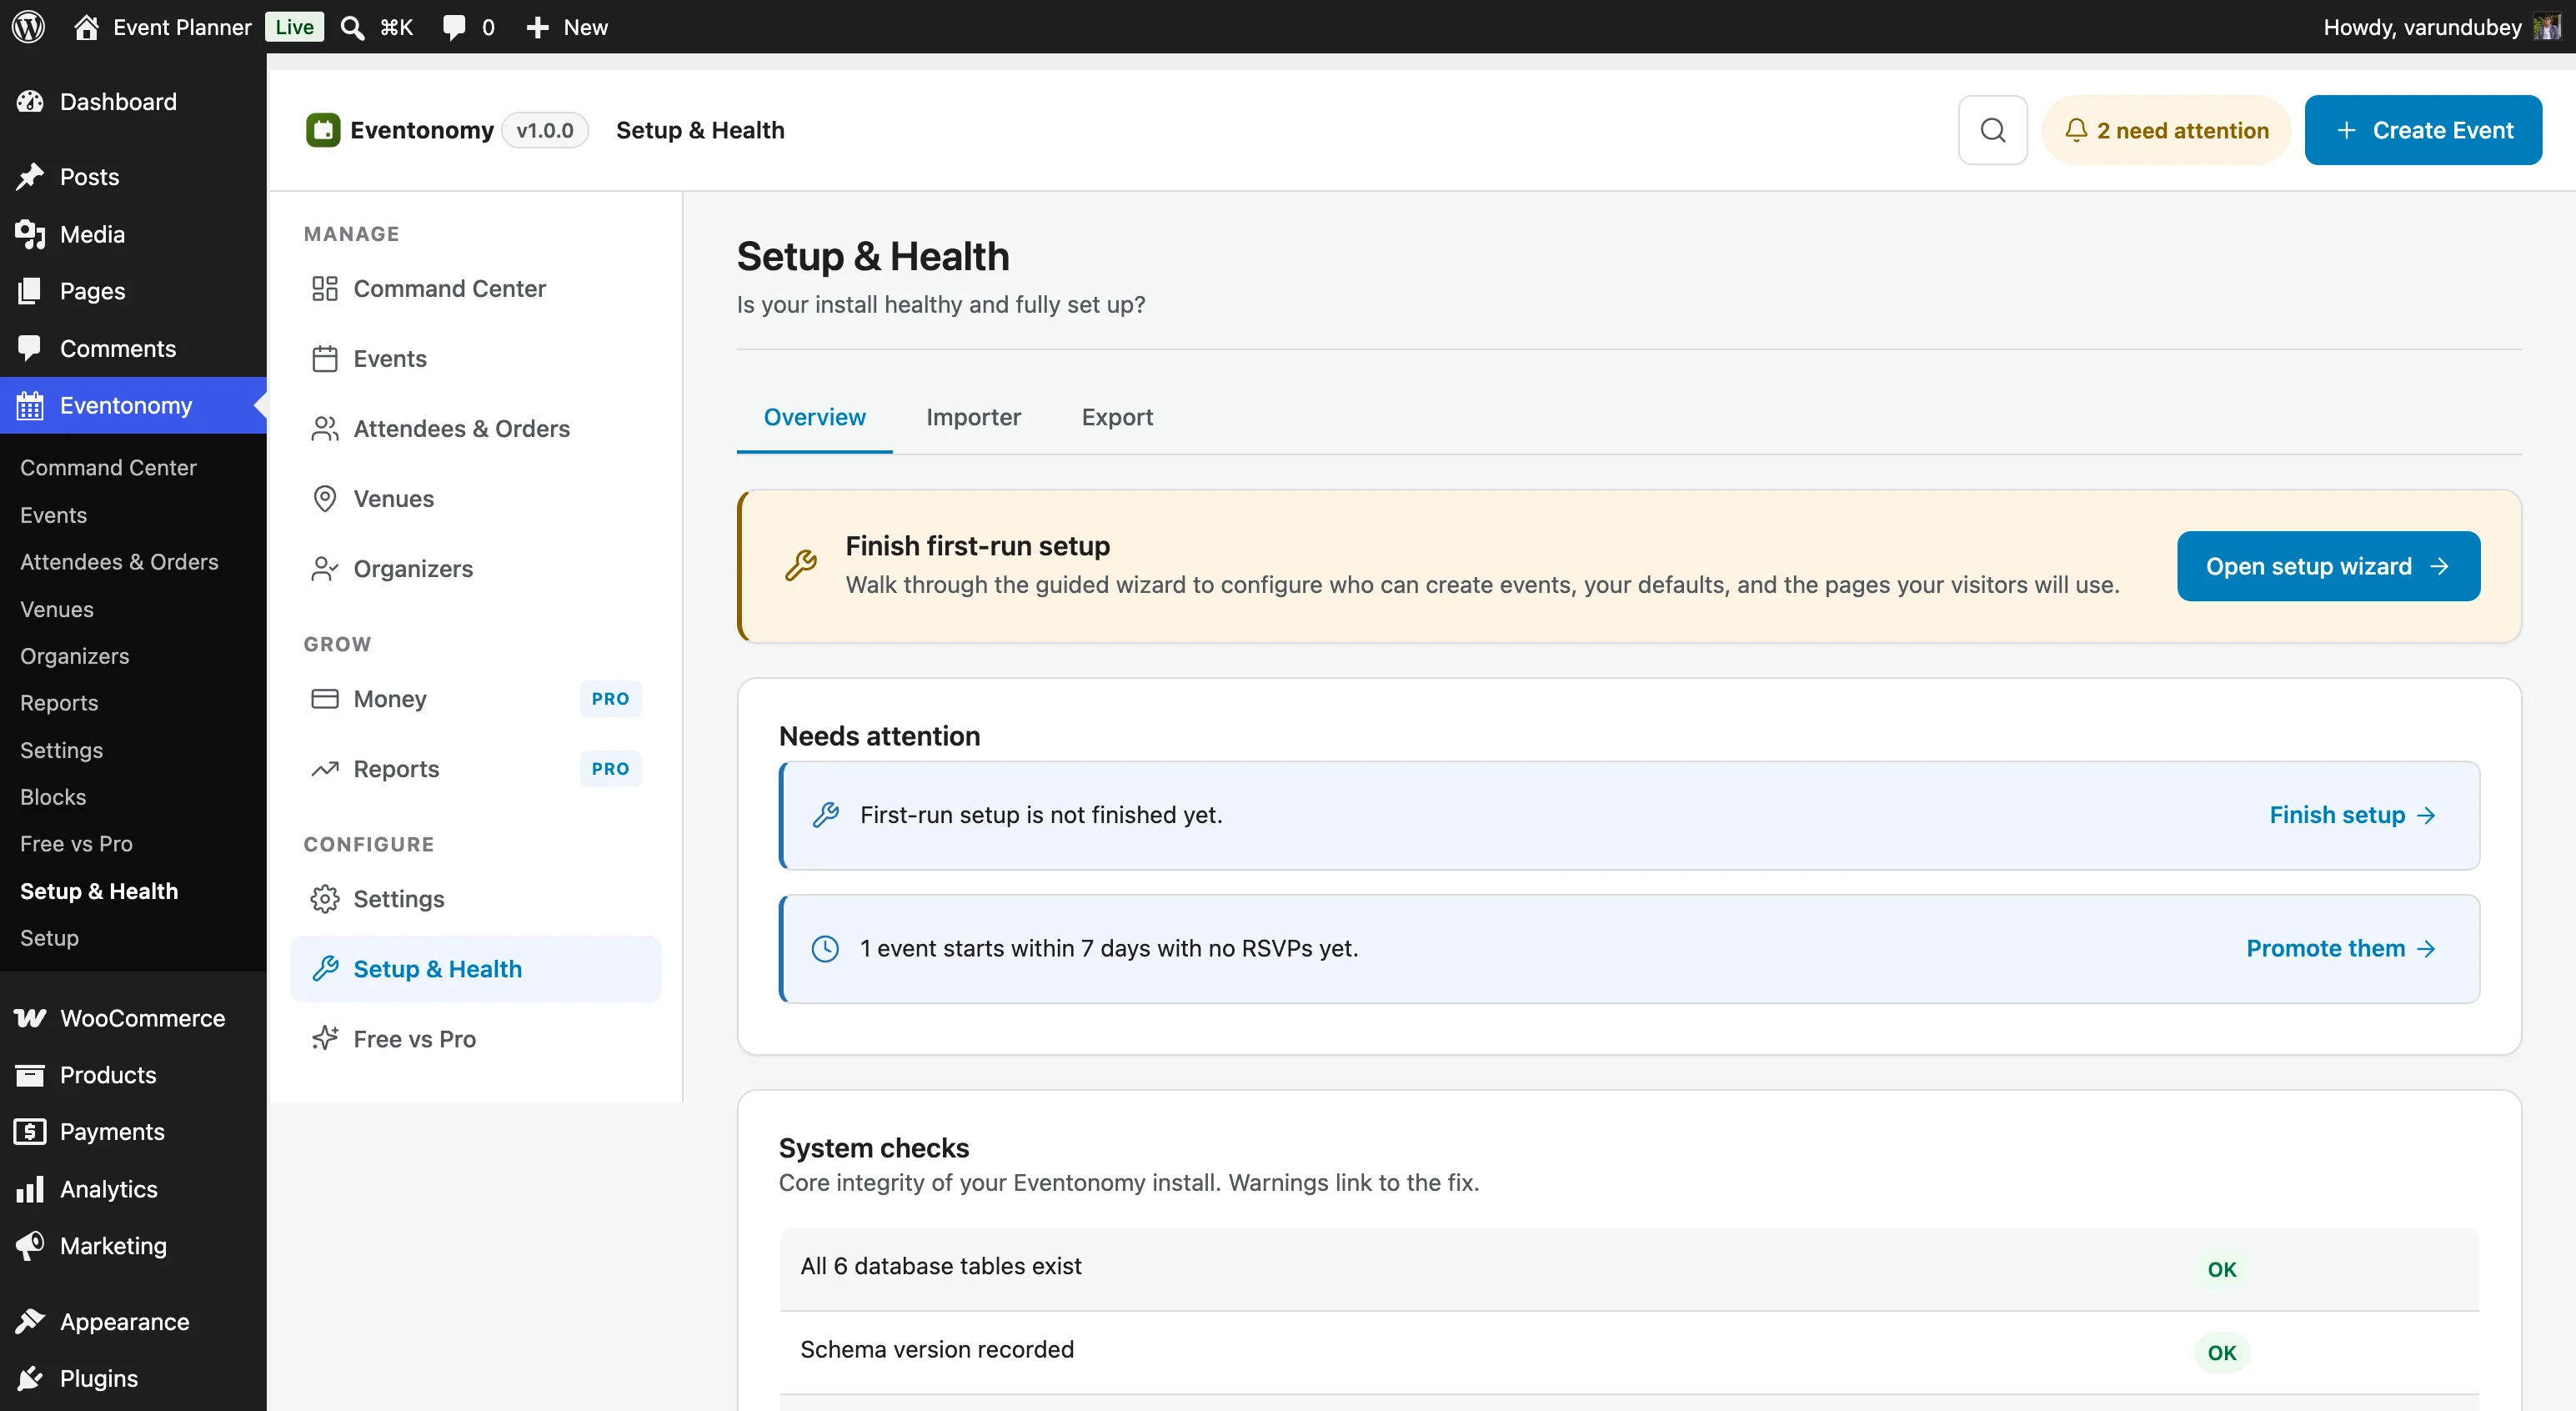Click the bell icon in attention badge
This screenshot has height=1411, width=2576.
2076,130
